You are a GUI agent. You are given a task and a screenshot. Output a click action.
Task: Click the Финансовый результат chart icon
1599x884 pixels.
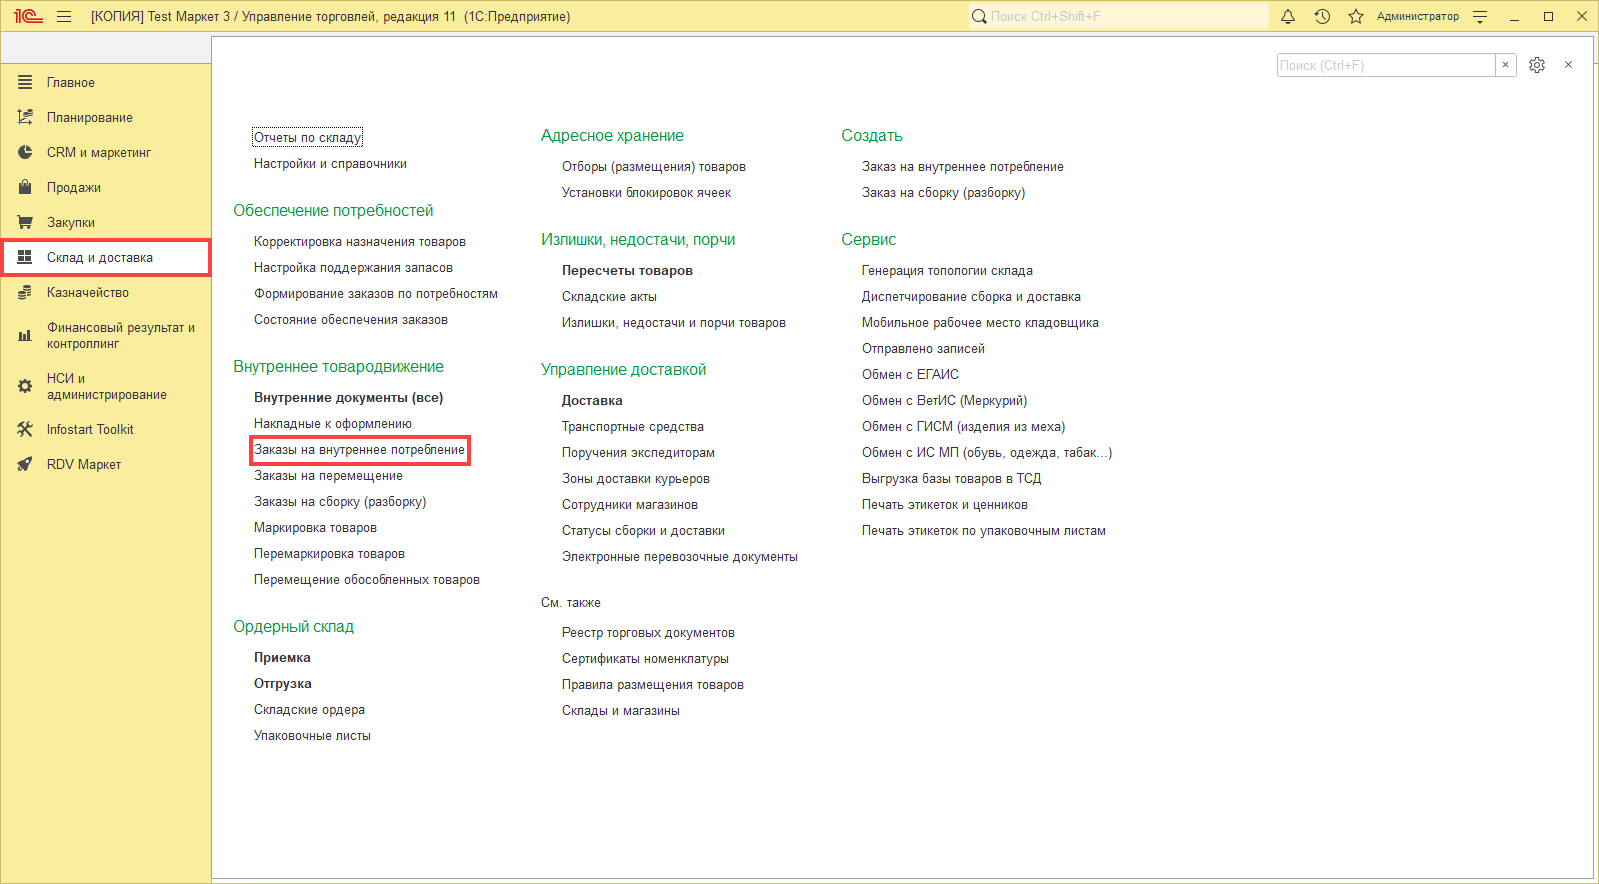(x=25, y=336)
